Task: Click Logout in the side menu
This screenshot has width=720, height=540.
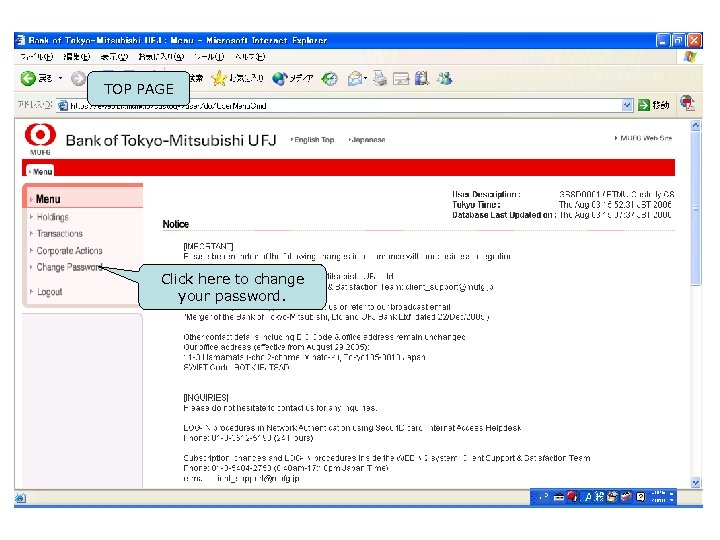Action: (49, 292)
